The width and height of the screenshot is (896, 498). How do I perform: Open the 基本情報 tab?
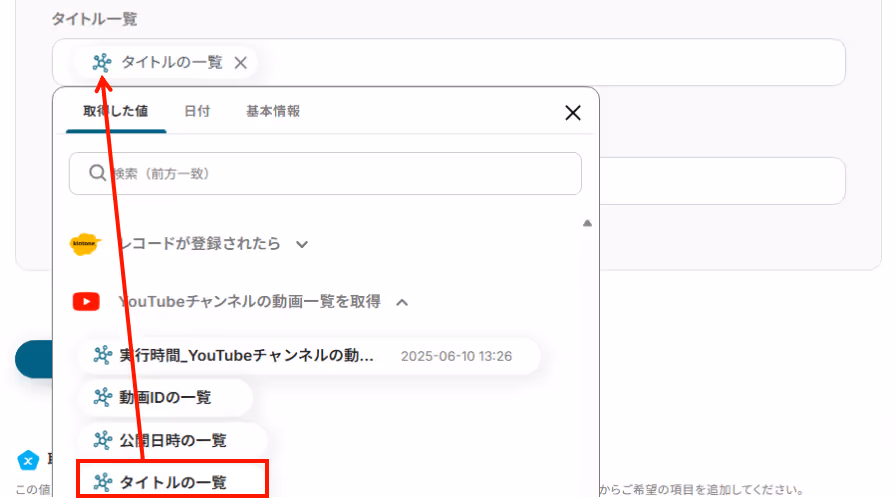pyautogui.click(x=273, y=111)
